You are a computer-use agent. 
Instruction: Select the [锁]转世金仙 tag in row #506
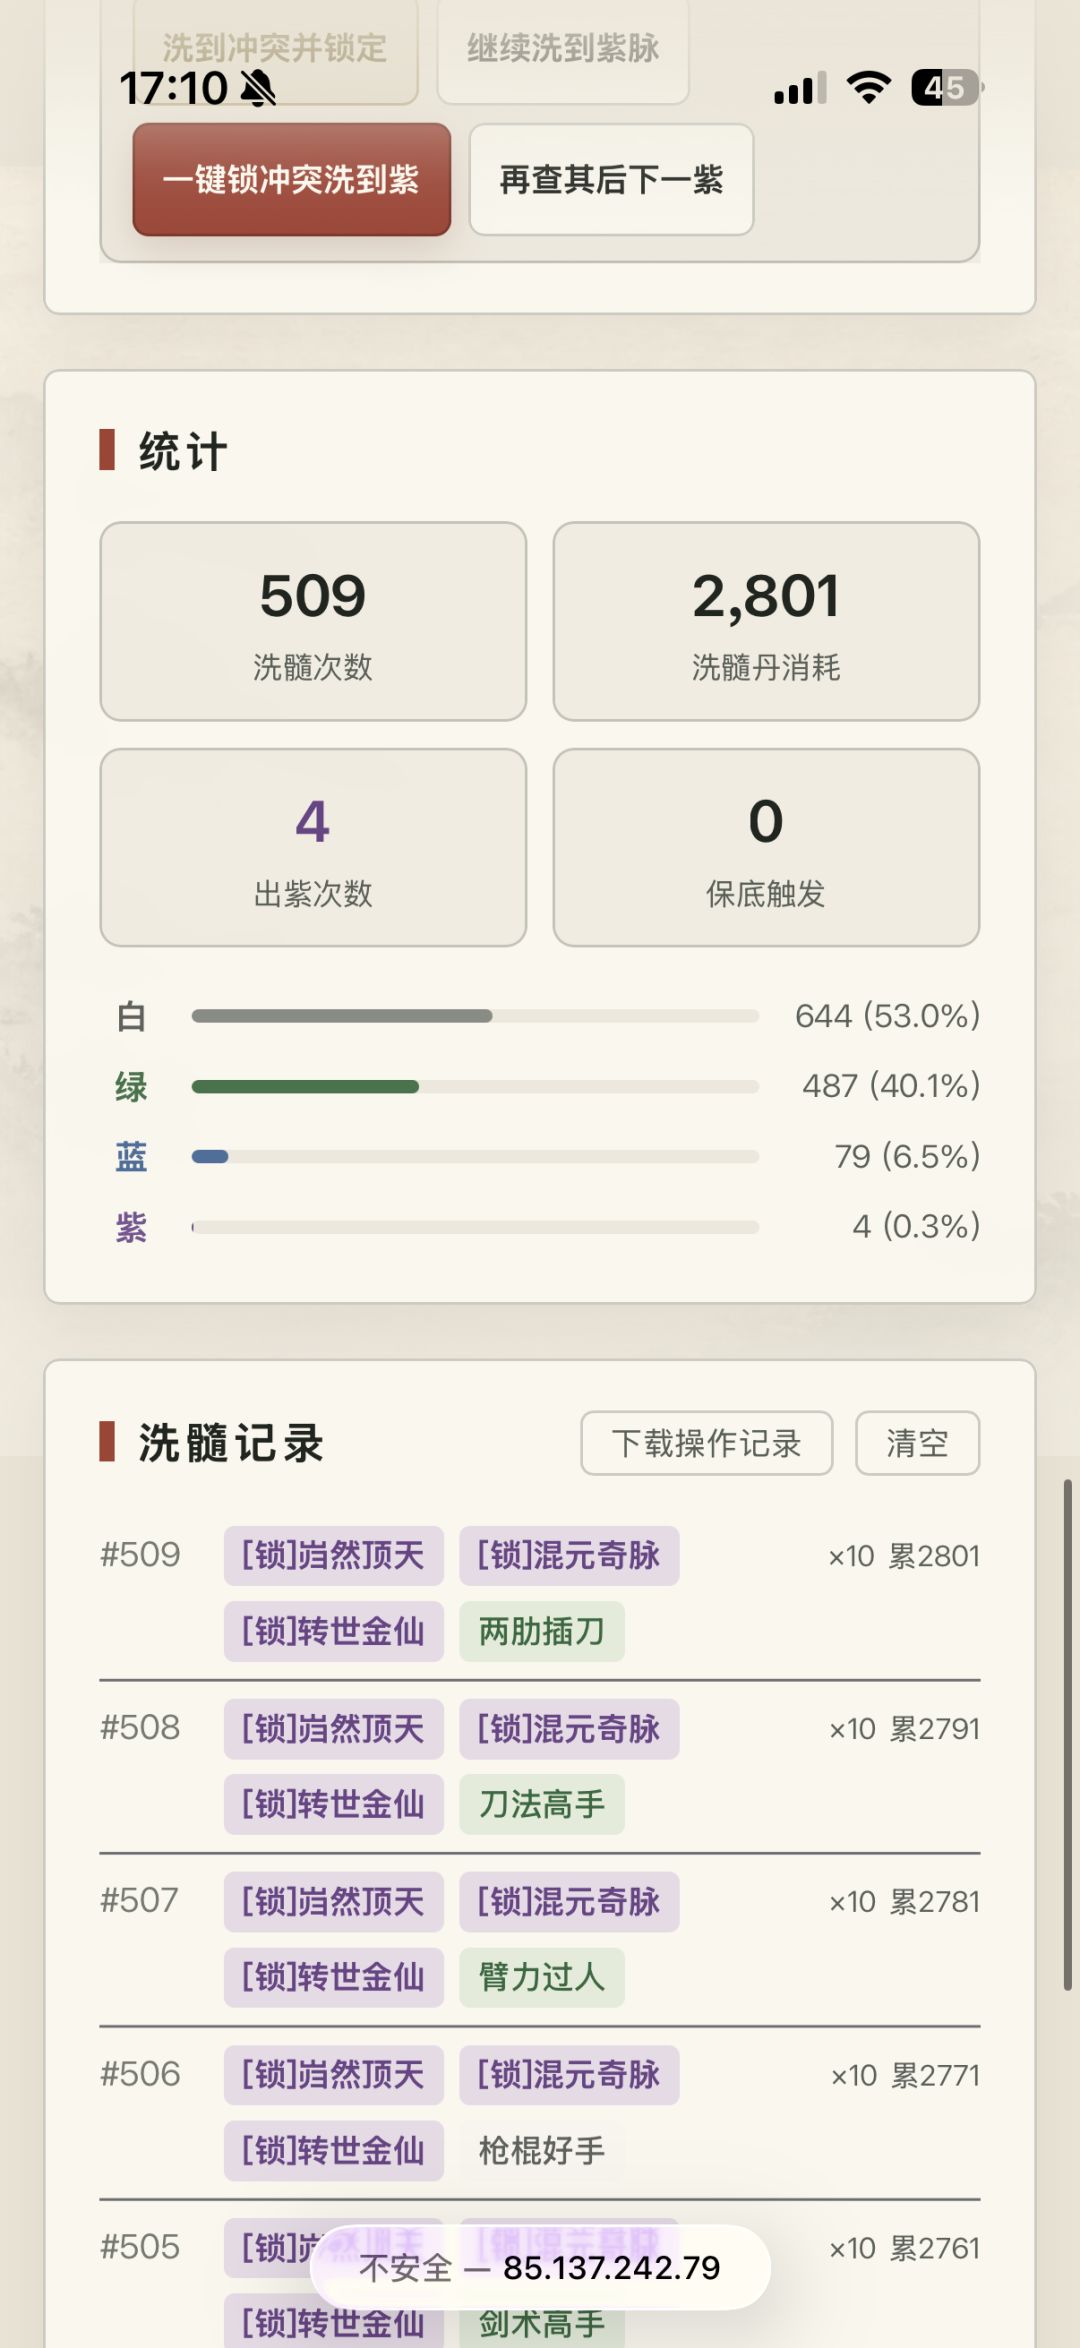tap(334, 2151)
